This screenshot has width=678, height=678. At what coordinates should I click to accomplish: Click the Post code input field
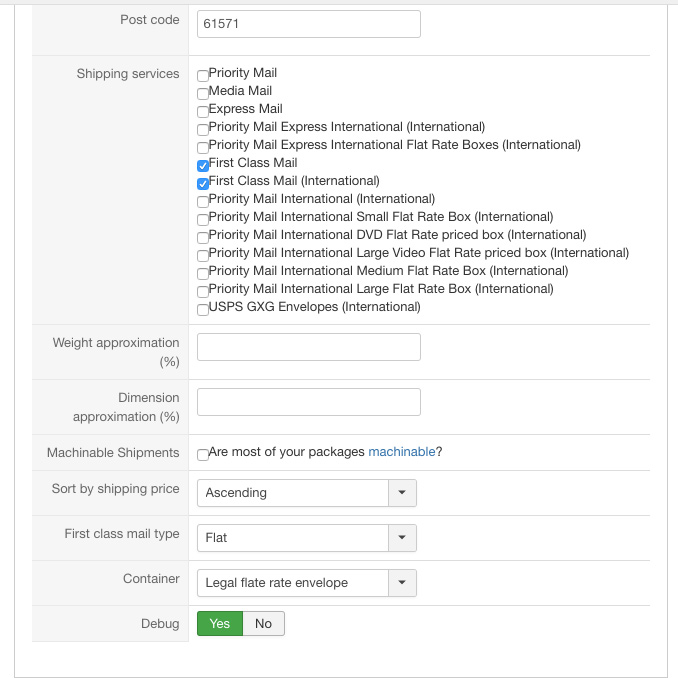tap(308, 24)
